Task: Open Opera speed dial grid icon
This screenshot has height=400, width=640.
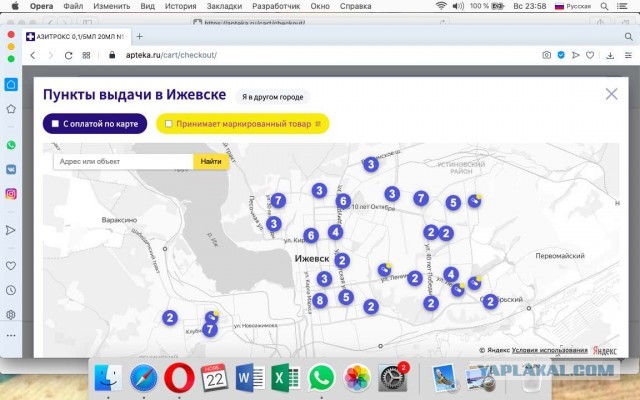Action: point(86,55)
